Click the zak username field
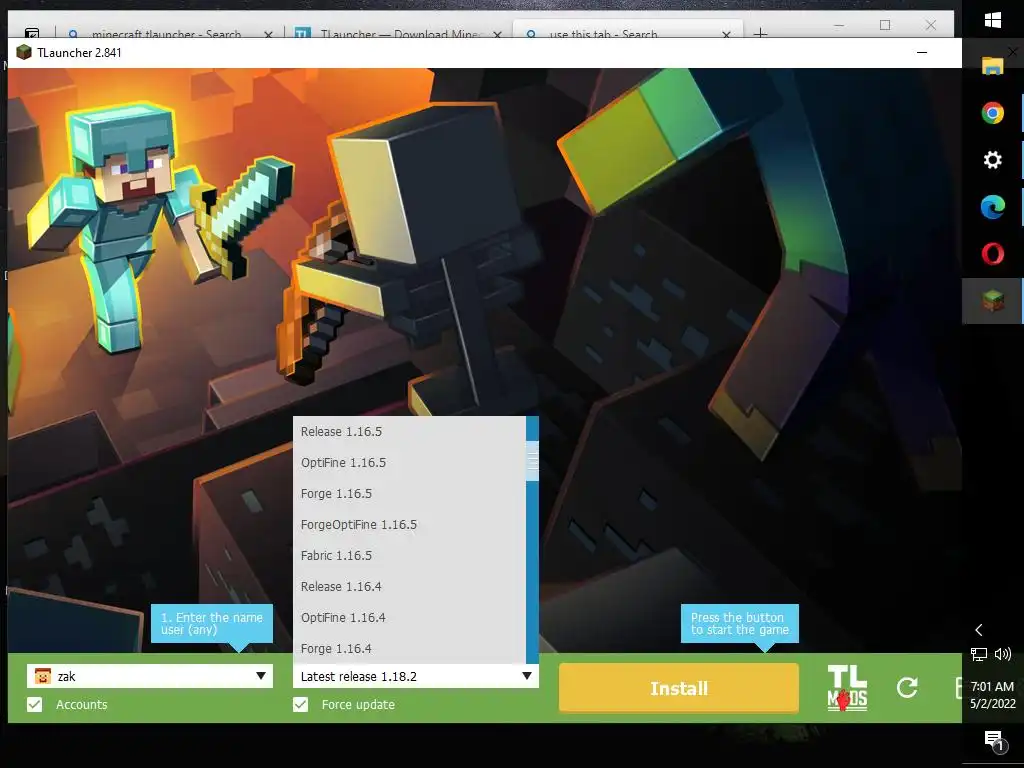 click(x=150, y=676)
